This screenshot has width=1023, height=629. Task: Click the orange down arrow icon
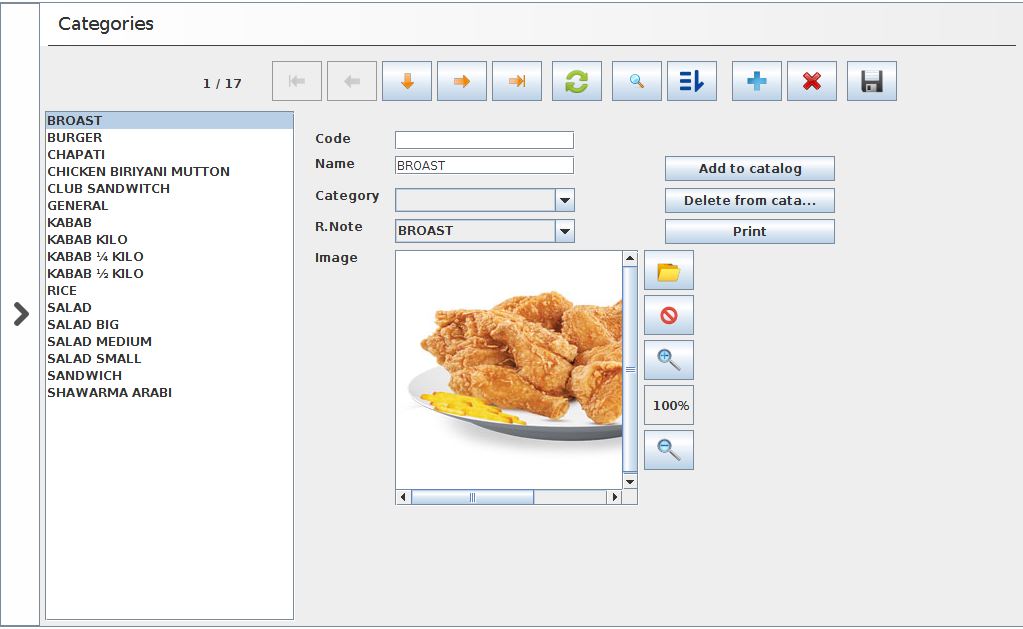[407, 82]
